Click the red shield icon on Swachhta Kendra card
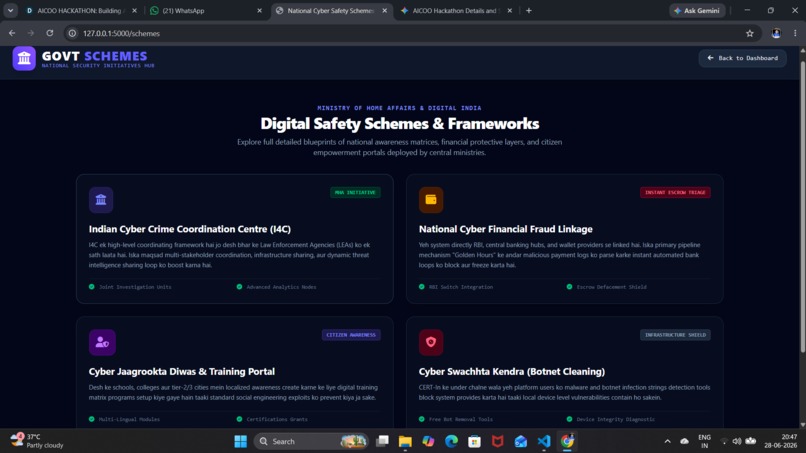Viewport: 806px width, 453px height. point(431,342)
